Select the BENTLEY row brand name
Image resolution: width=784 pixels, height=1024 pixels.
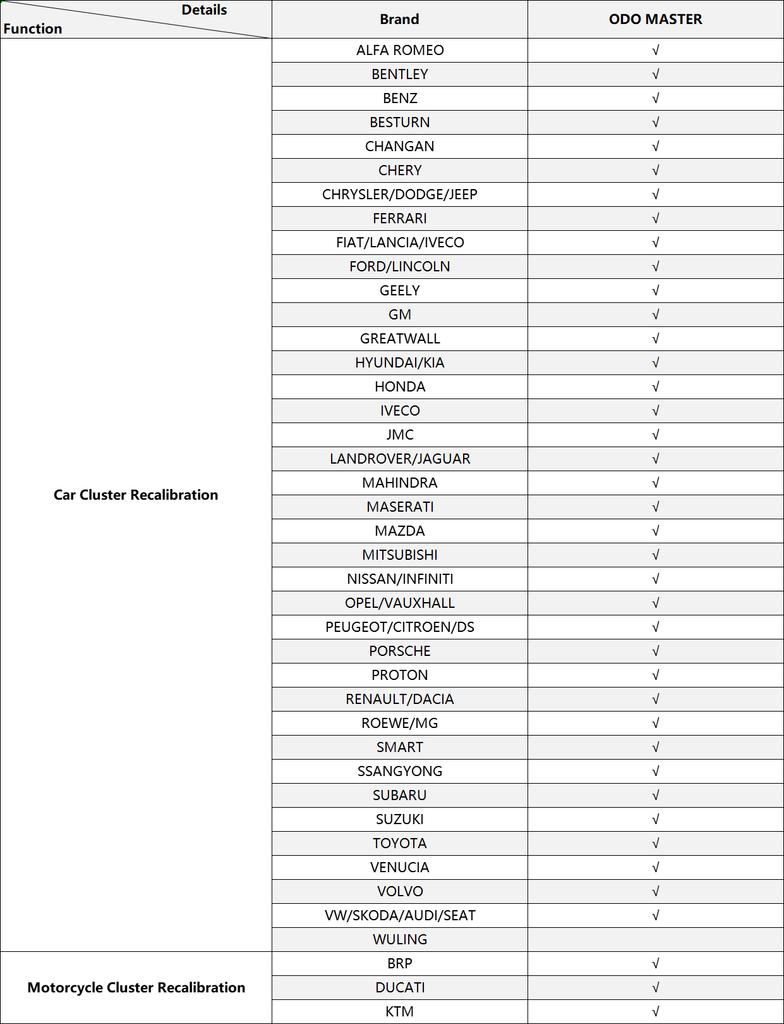(400, 74)
